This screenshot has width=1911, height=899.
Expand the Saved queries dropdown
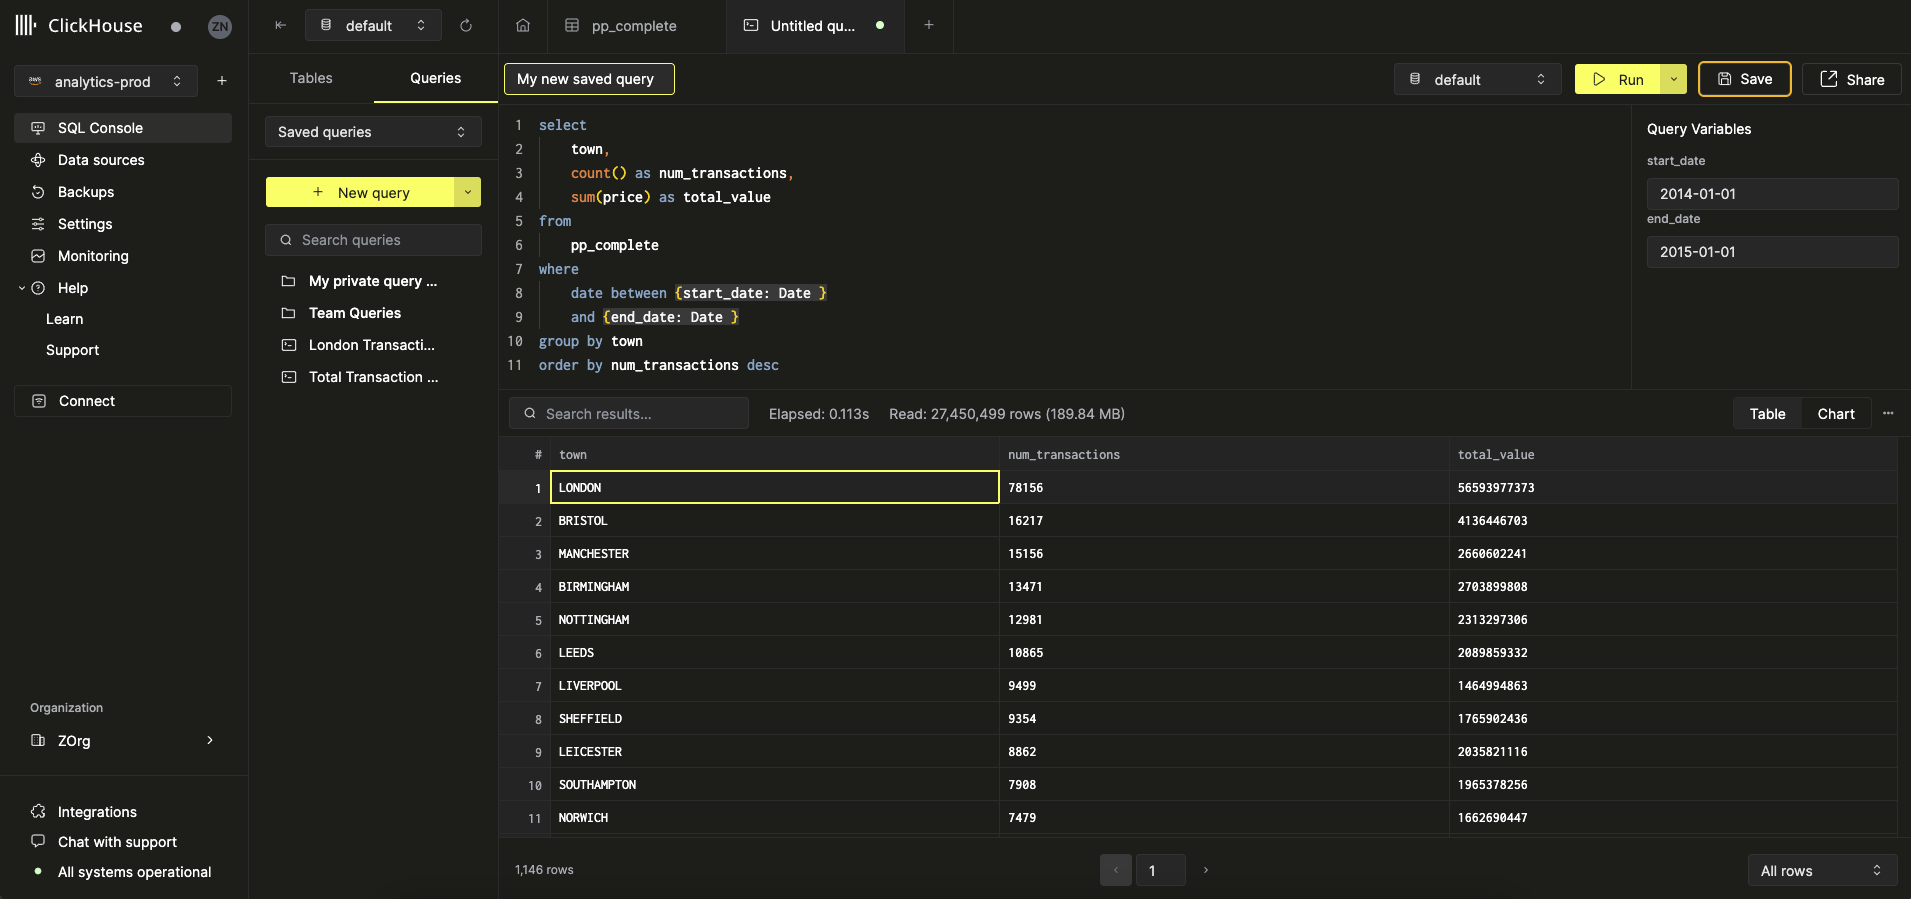[372, 132]
